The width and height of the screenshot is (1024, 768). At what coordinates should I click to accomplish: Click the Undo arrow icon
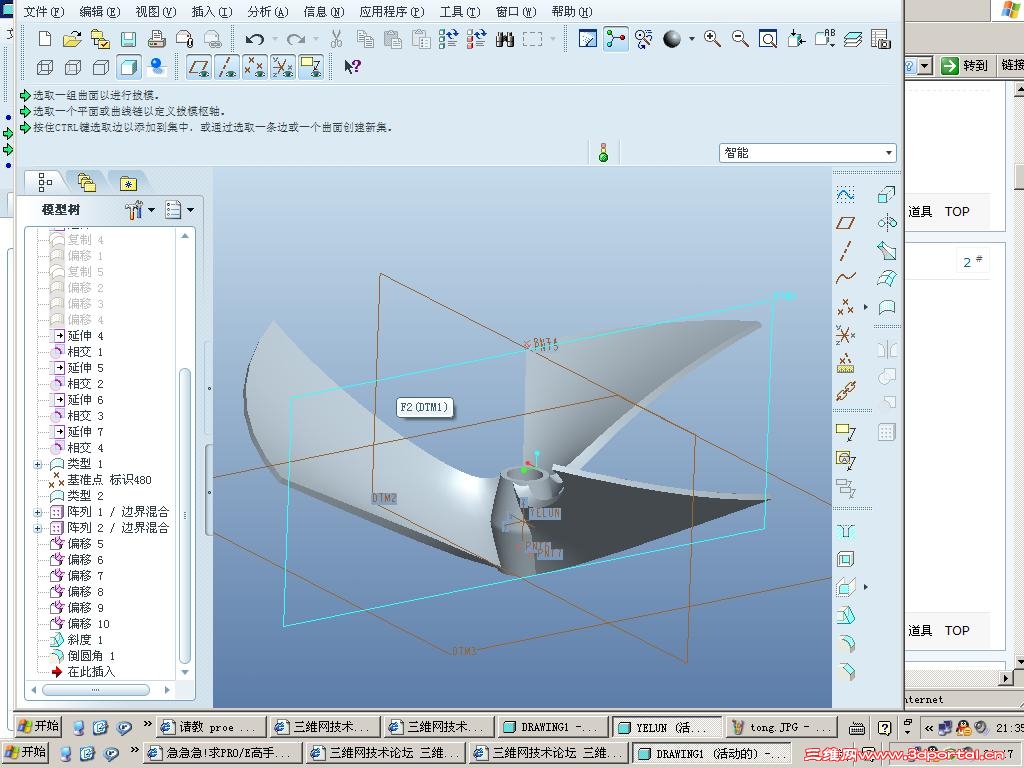pos(254,39)
